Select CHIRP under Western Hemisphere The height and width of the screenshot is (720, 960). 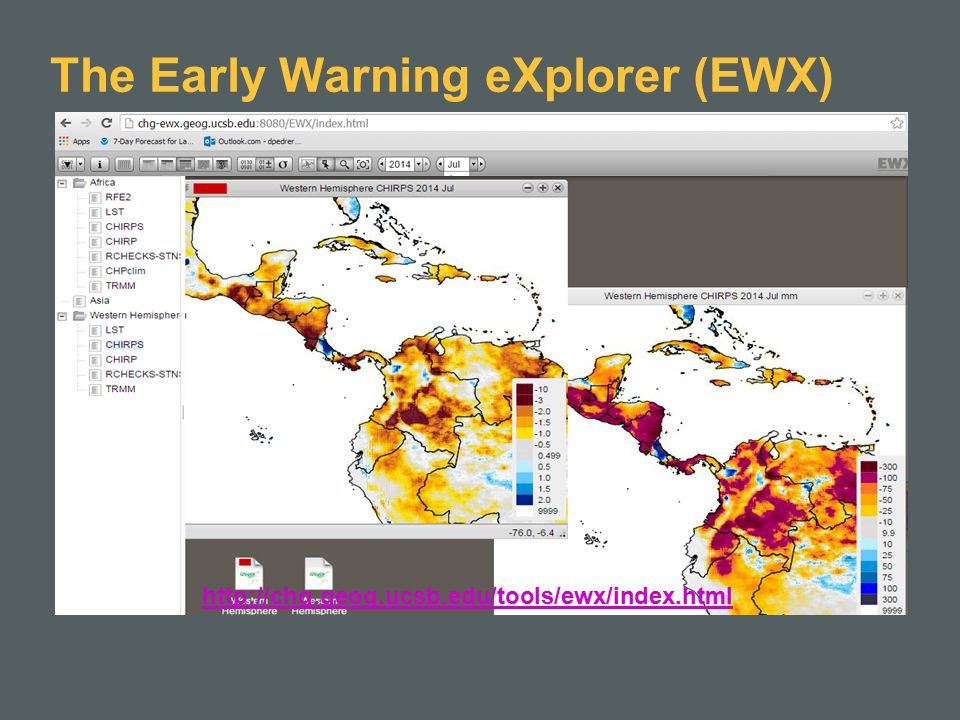[x=121, y=359]
